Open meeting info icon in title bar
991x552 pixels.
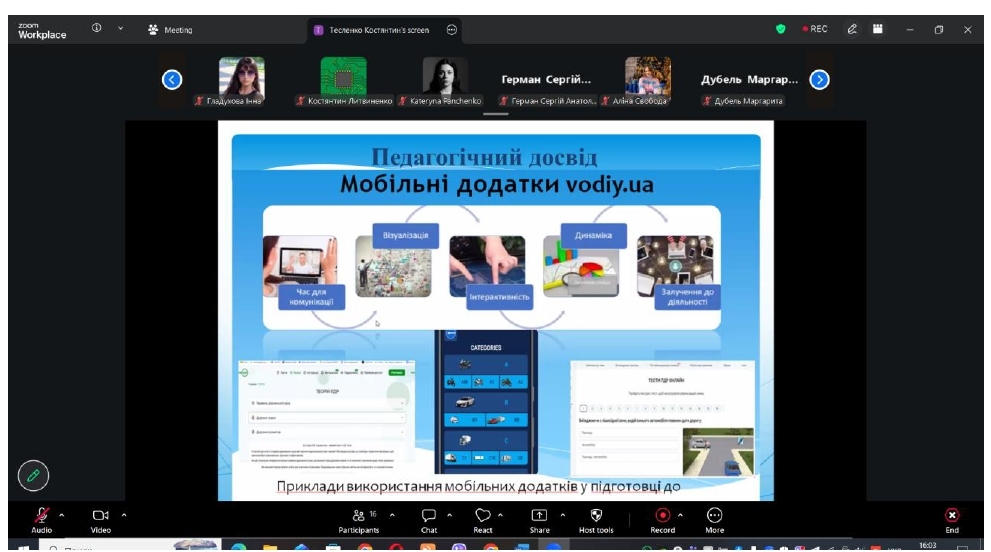tap(96, 28)
